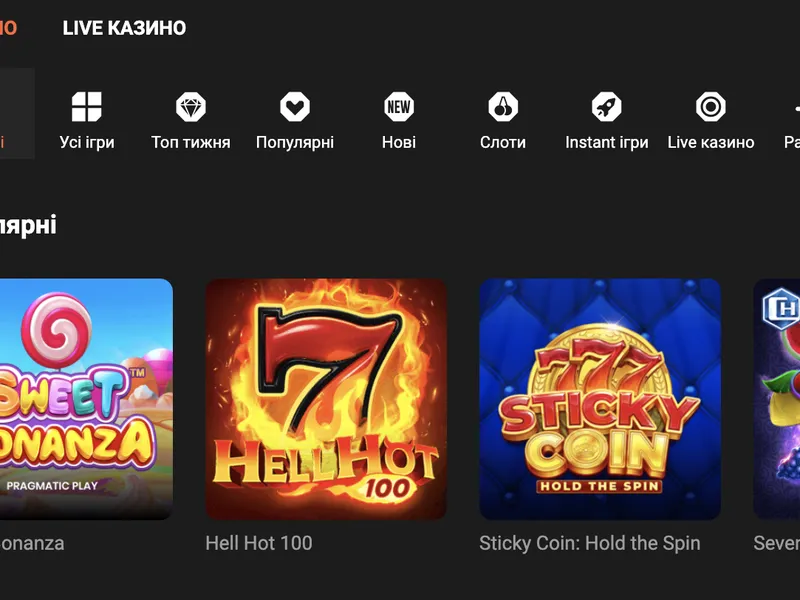Image resolution: width=800 pixels, height=600 pixels.
Task: Click the diamond icon for Топ тижня
Action: [191, 107]
